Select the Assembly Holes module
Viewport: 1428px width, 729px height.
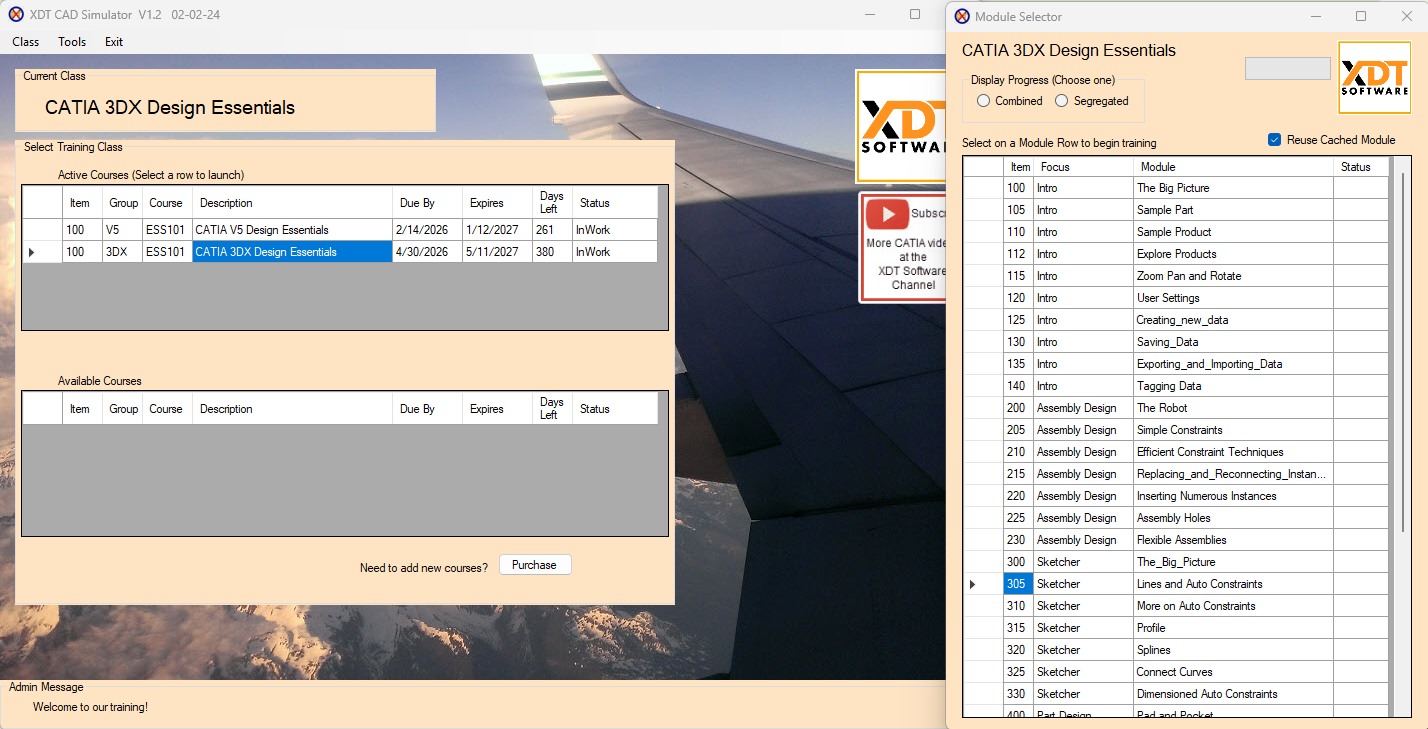[1176, 518]
